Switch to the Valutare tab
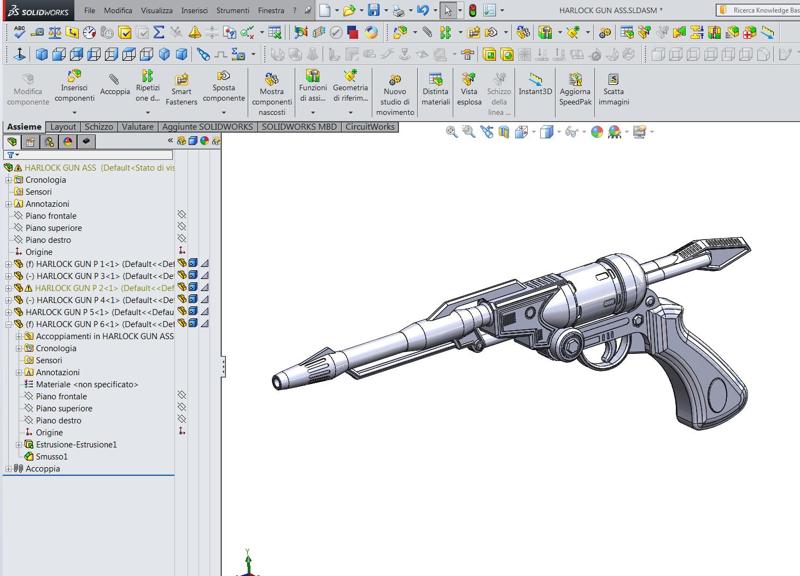The width and height of the screenshot is (800, 576). 136,127
